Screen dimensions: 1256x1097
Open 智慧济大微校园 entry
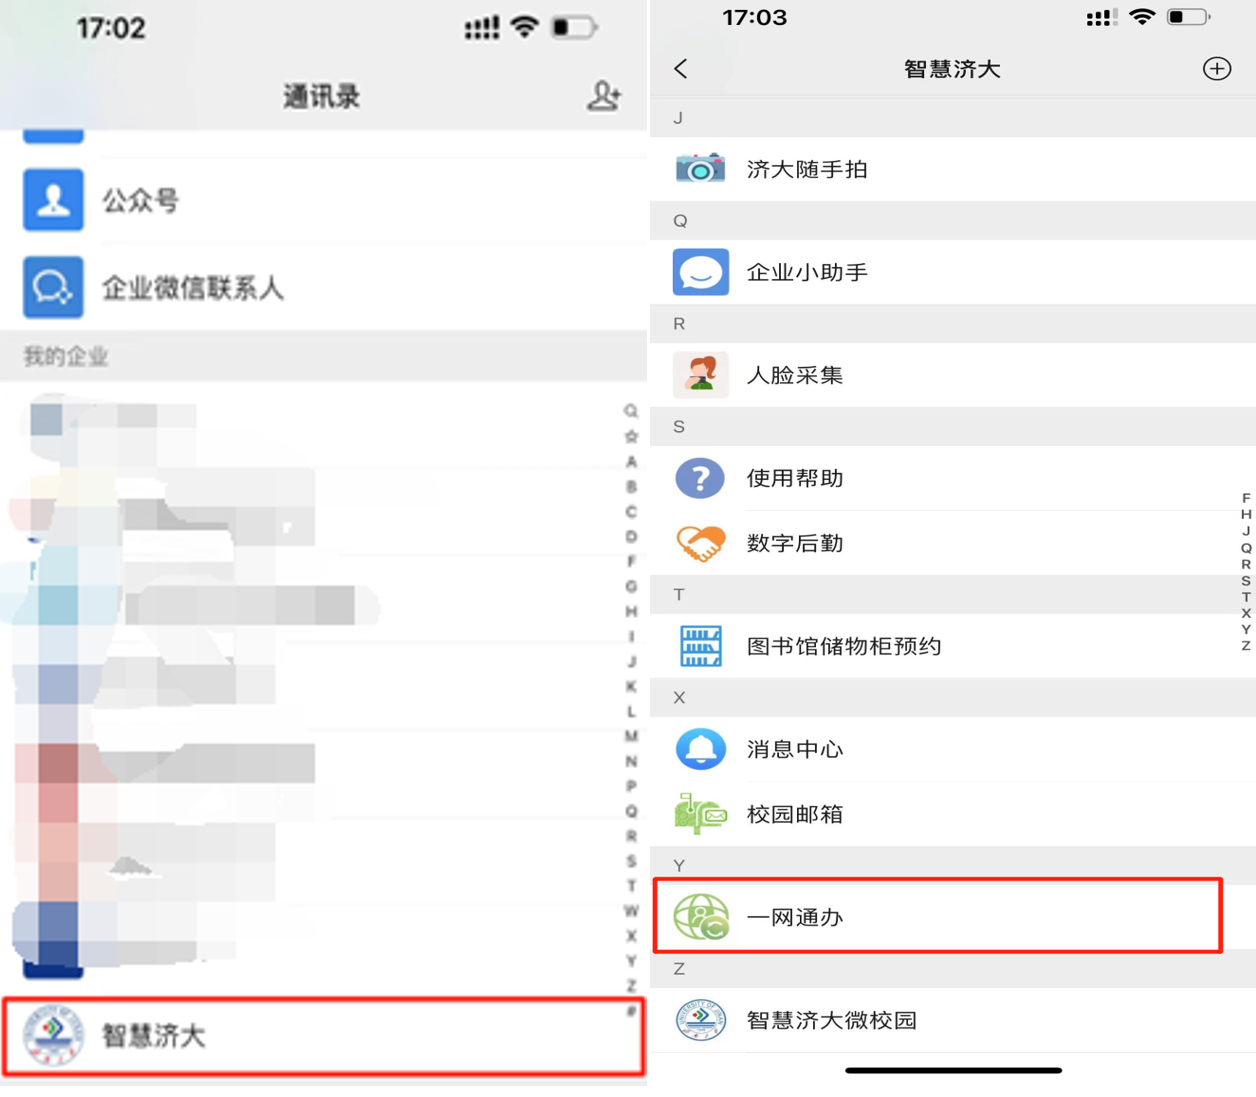(953, 1020)
